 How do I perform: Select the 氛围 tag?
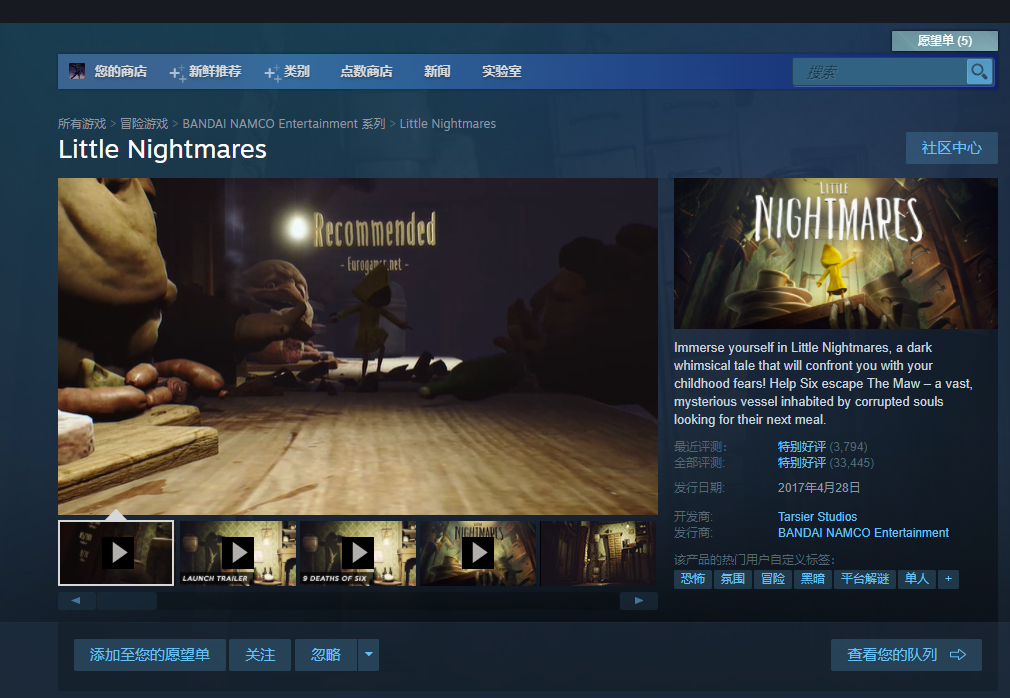732,579
